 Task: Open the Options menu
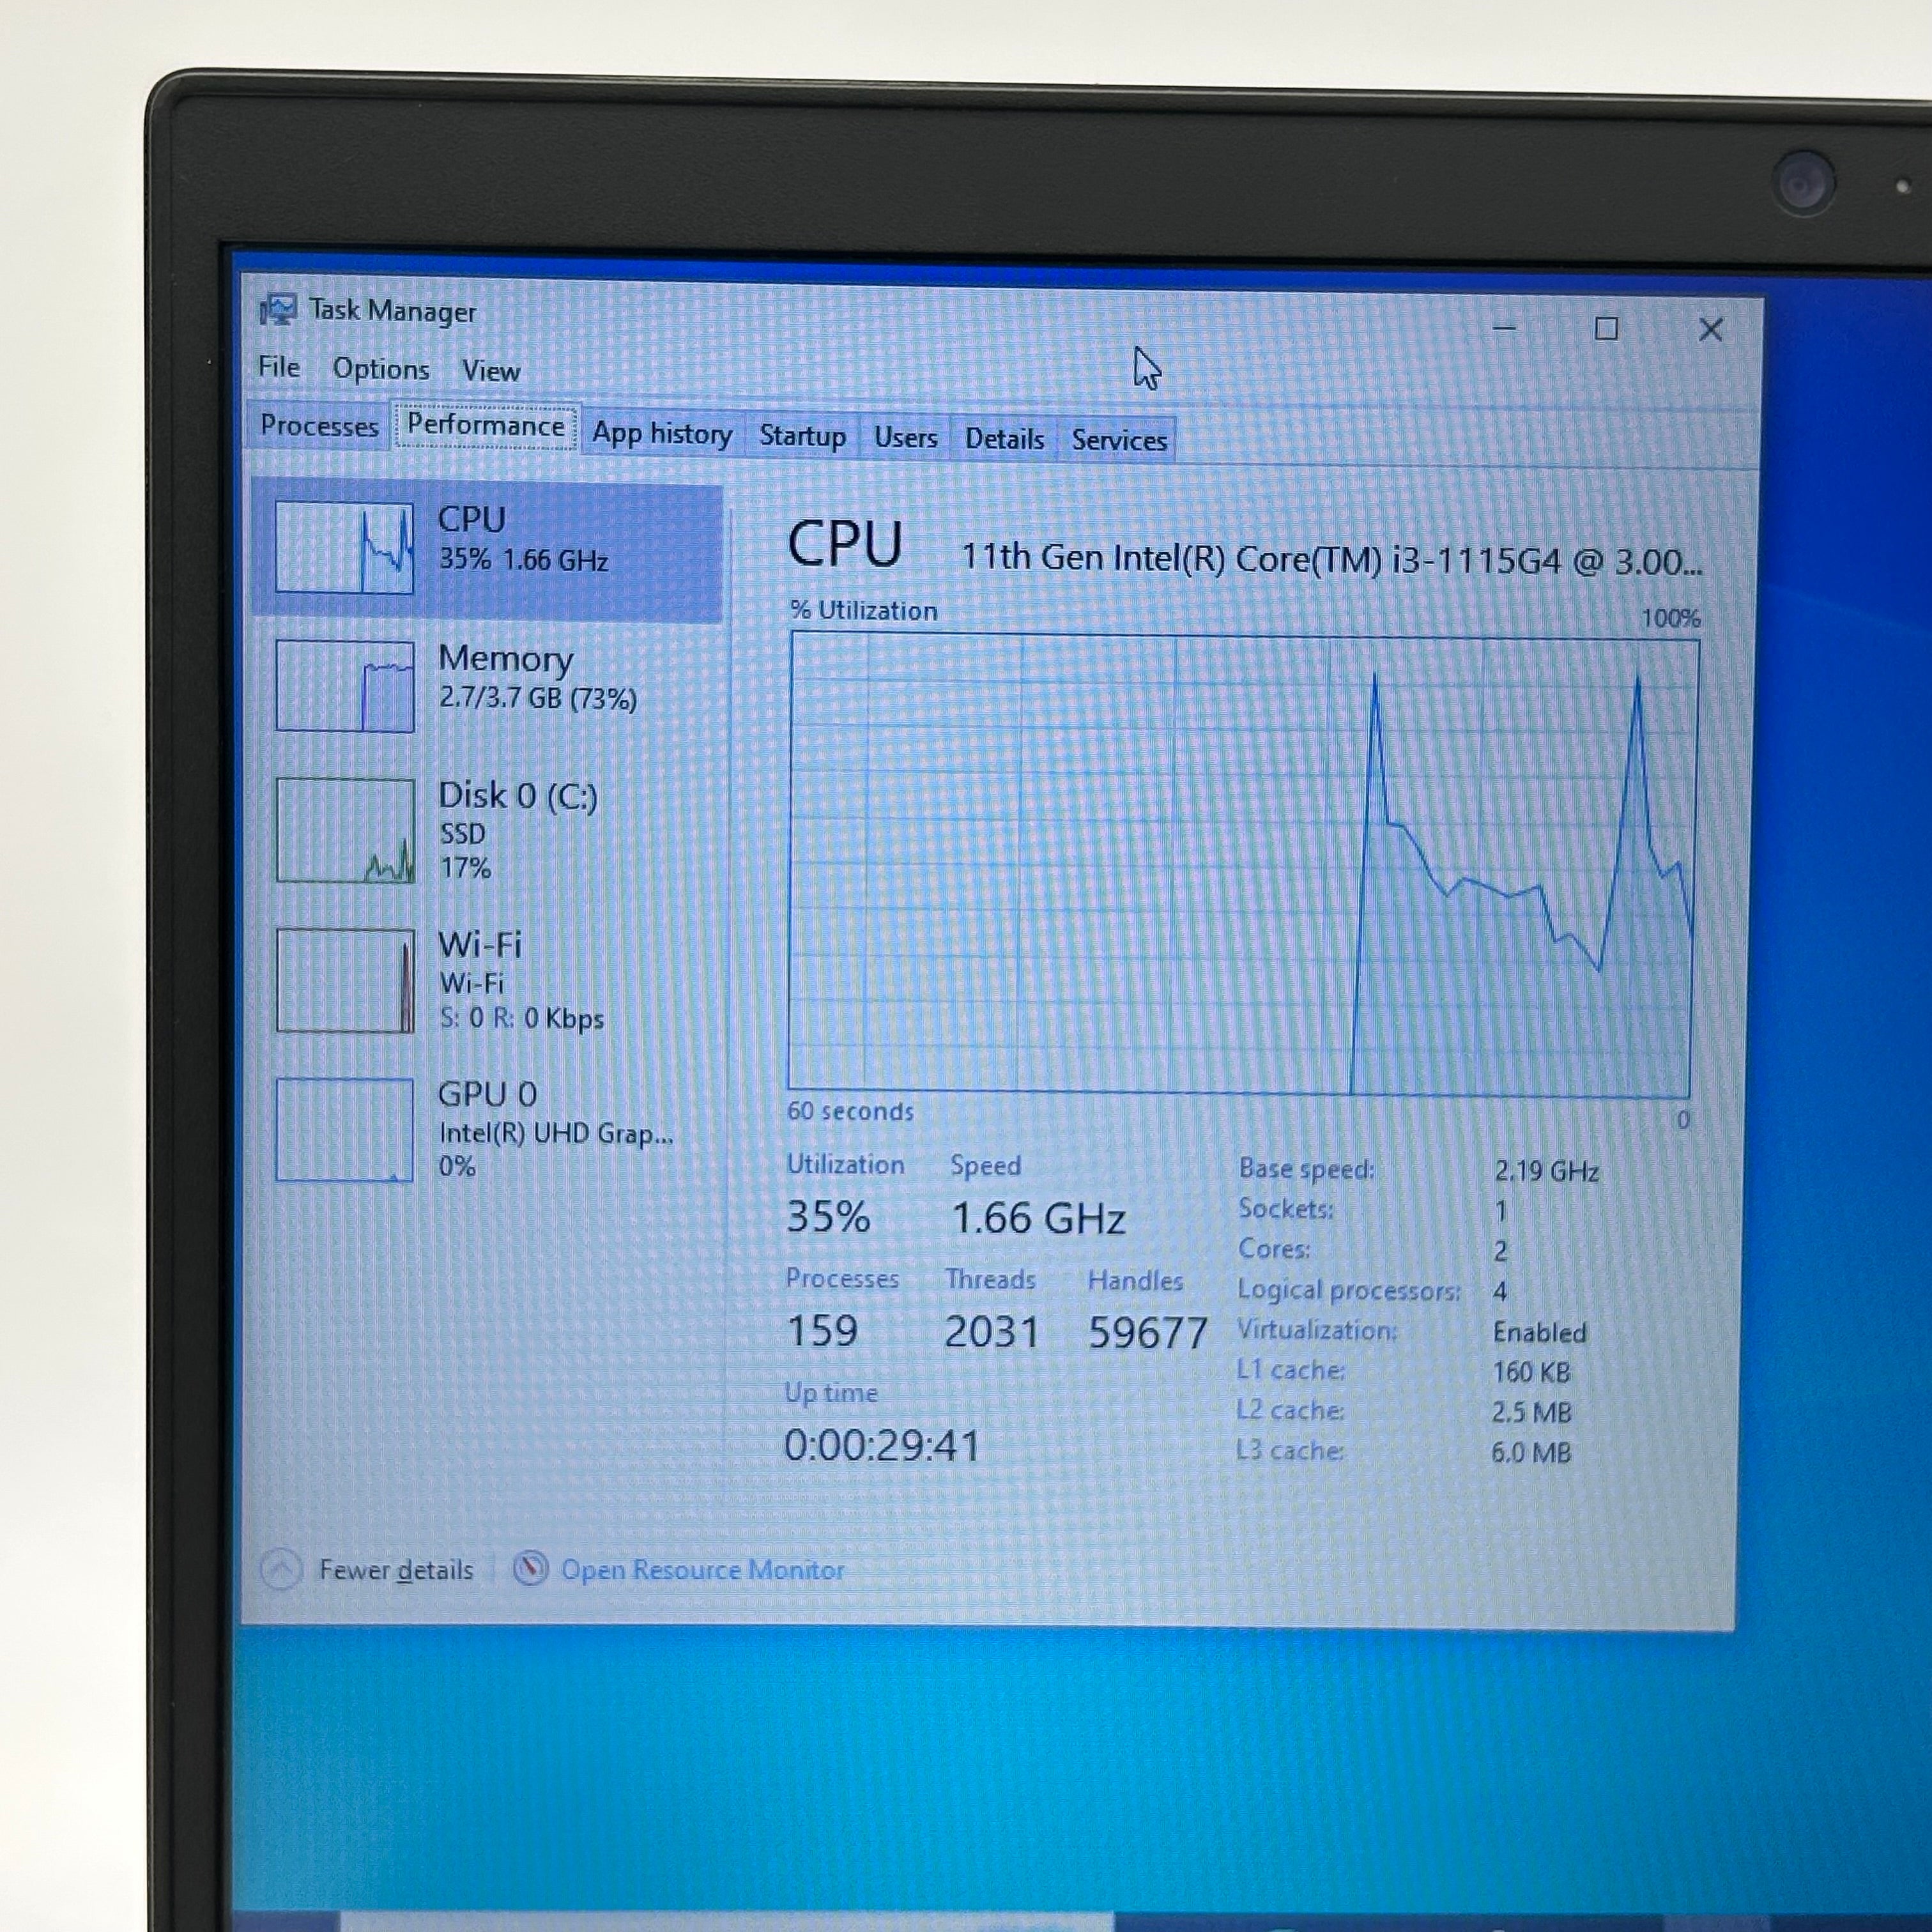point(381,369)
